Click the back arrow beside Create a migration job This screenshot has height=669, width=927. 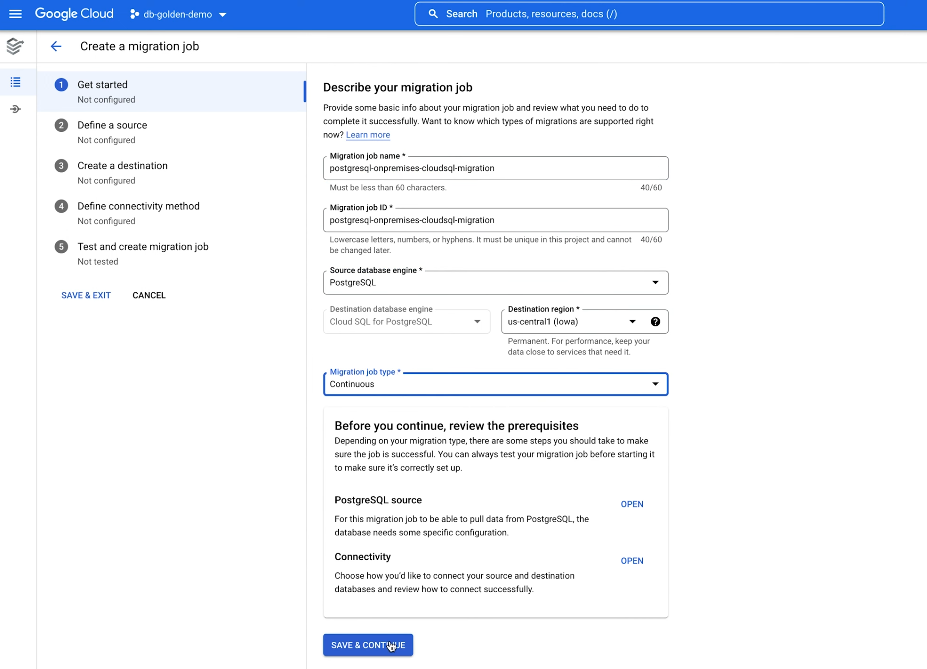[x=56, y=46]
